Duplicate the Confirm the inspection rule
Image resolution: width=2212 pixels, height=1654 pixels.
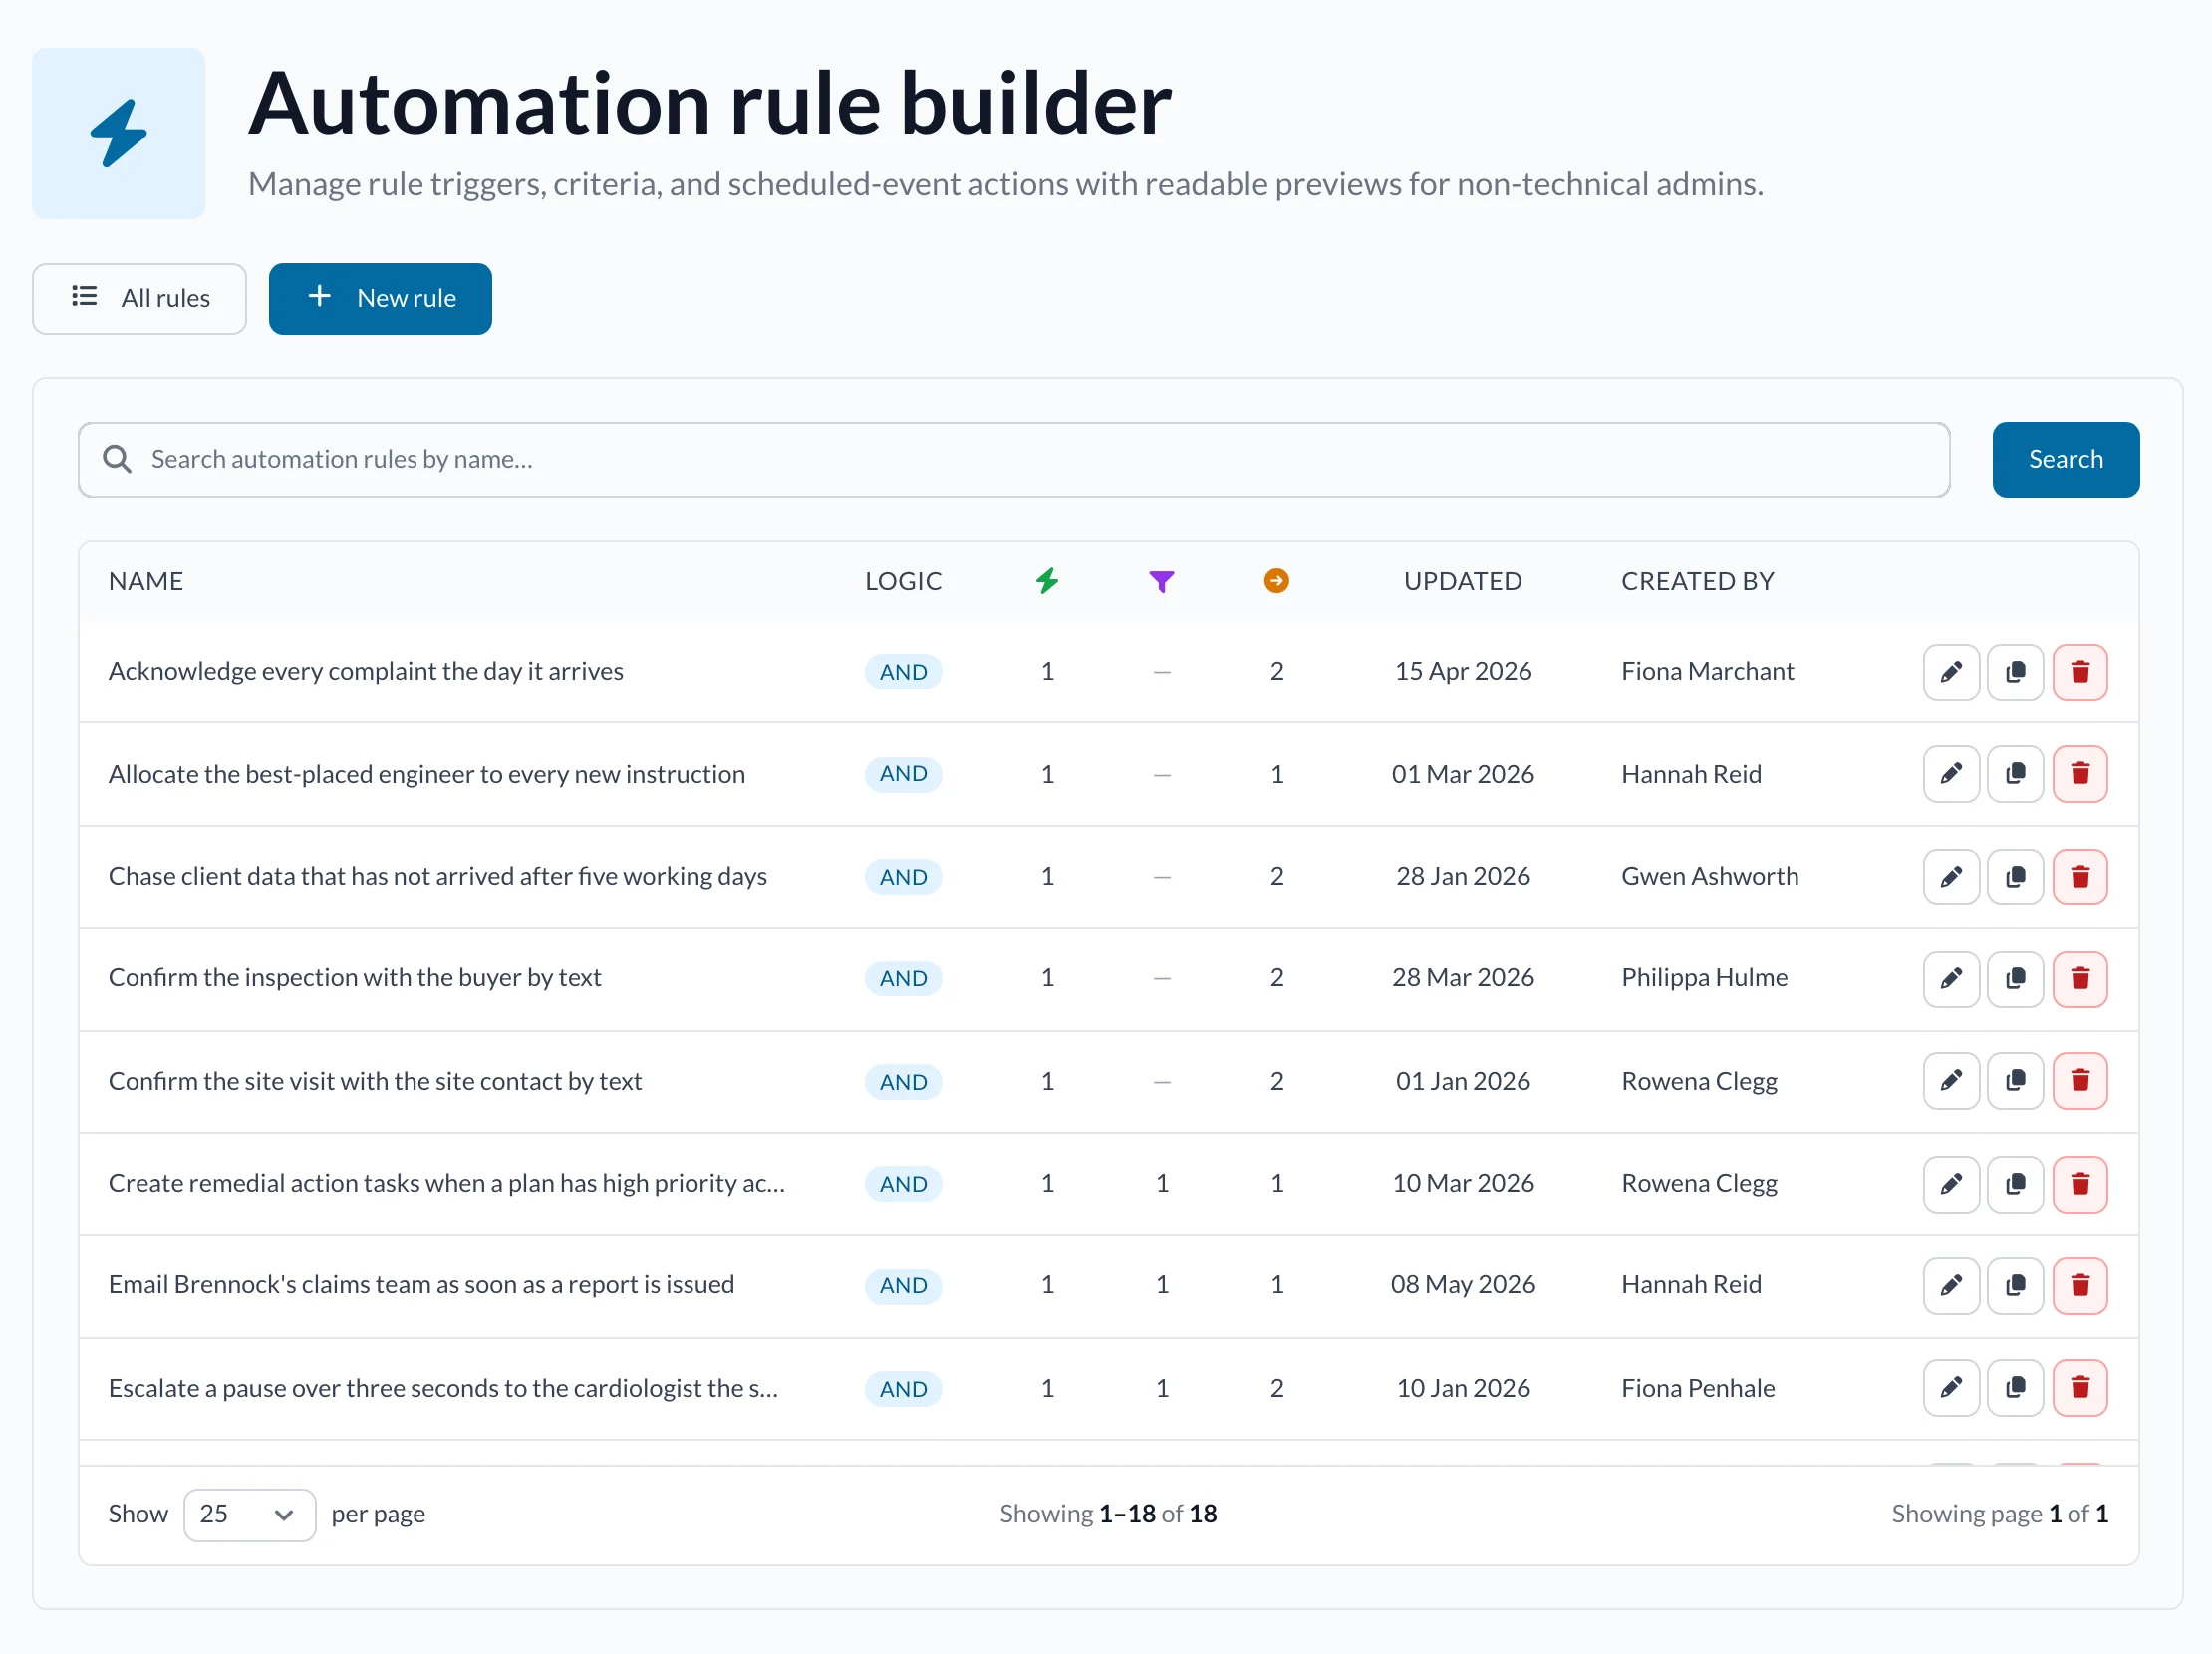(x=2015, y=978)
